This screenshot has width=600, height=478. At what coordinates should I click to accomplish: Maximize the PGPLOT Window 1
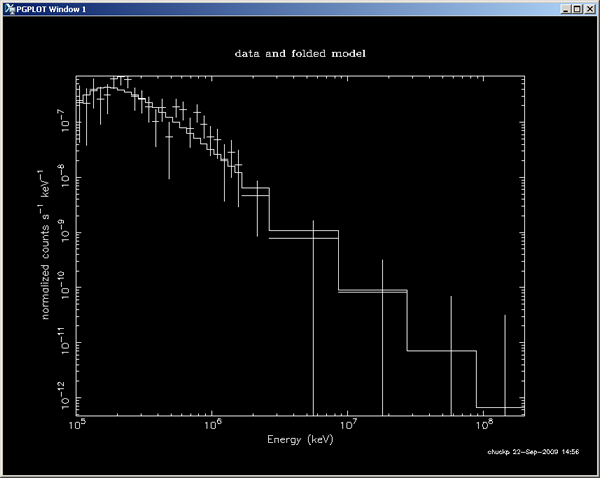(577, 9)
